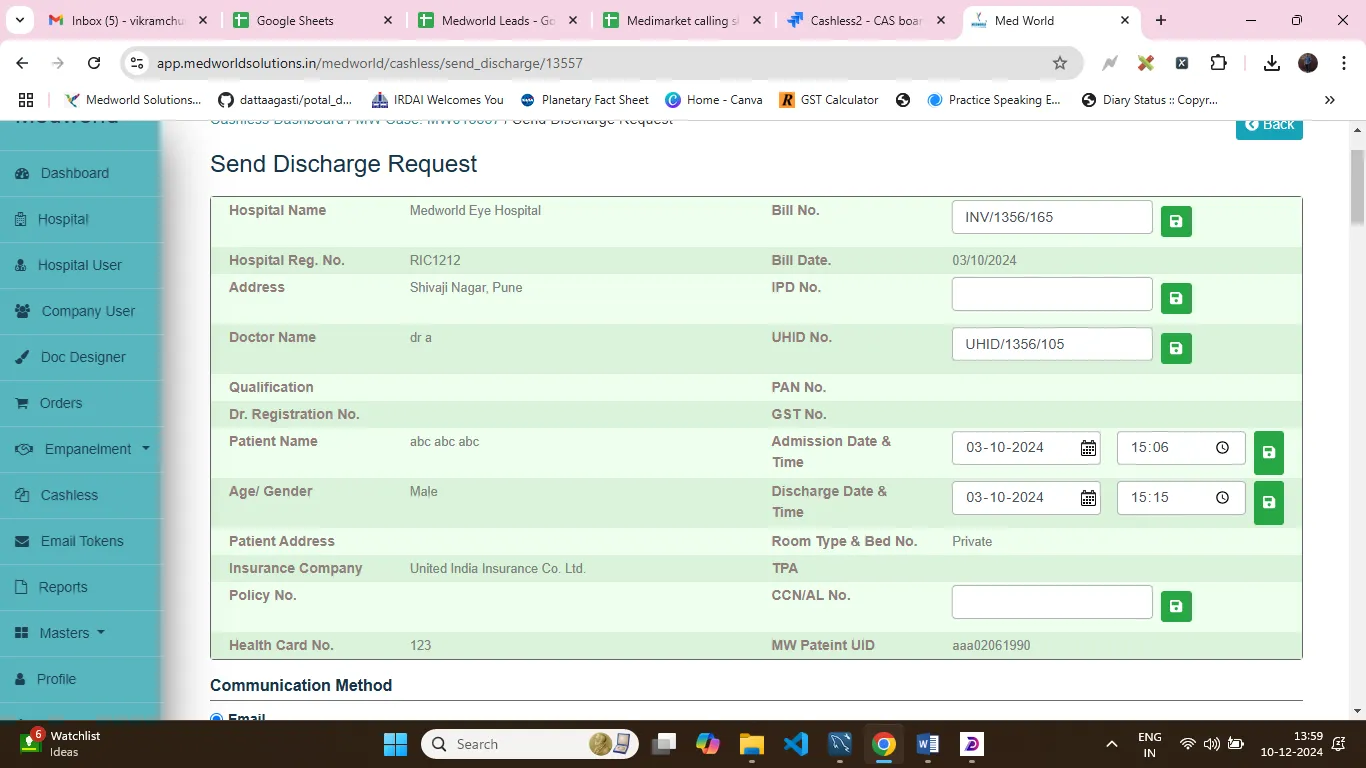Open the Home - Canva bookmark
The image size is (1366, 768).
[x=714, y=100]
